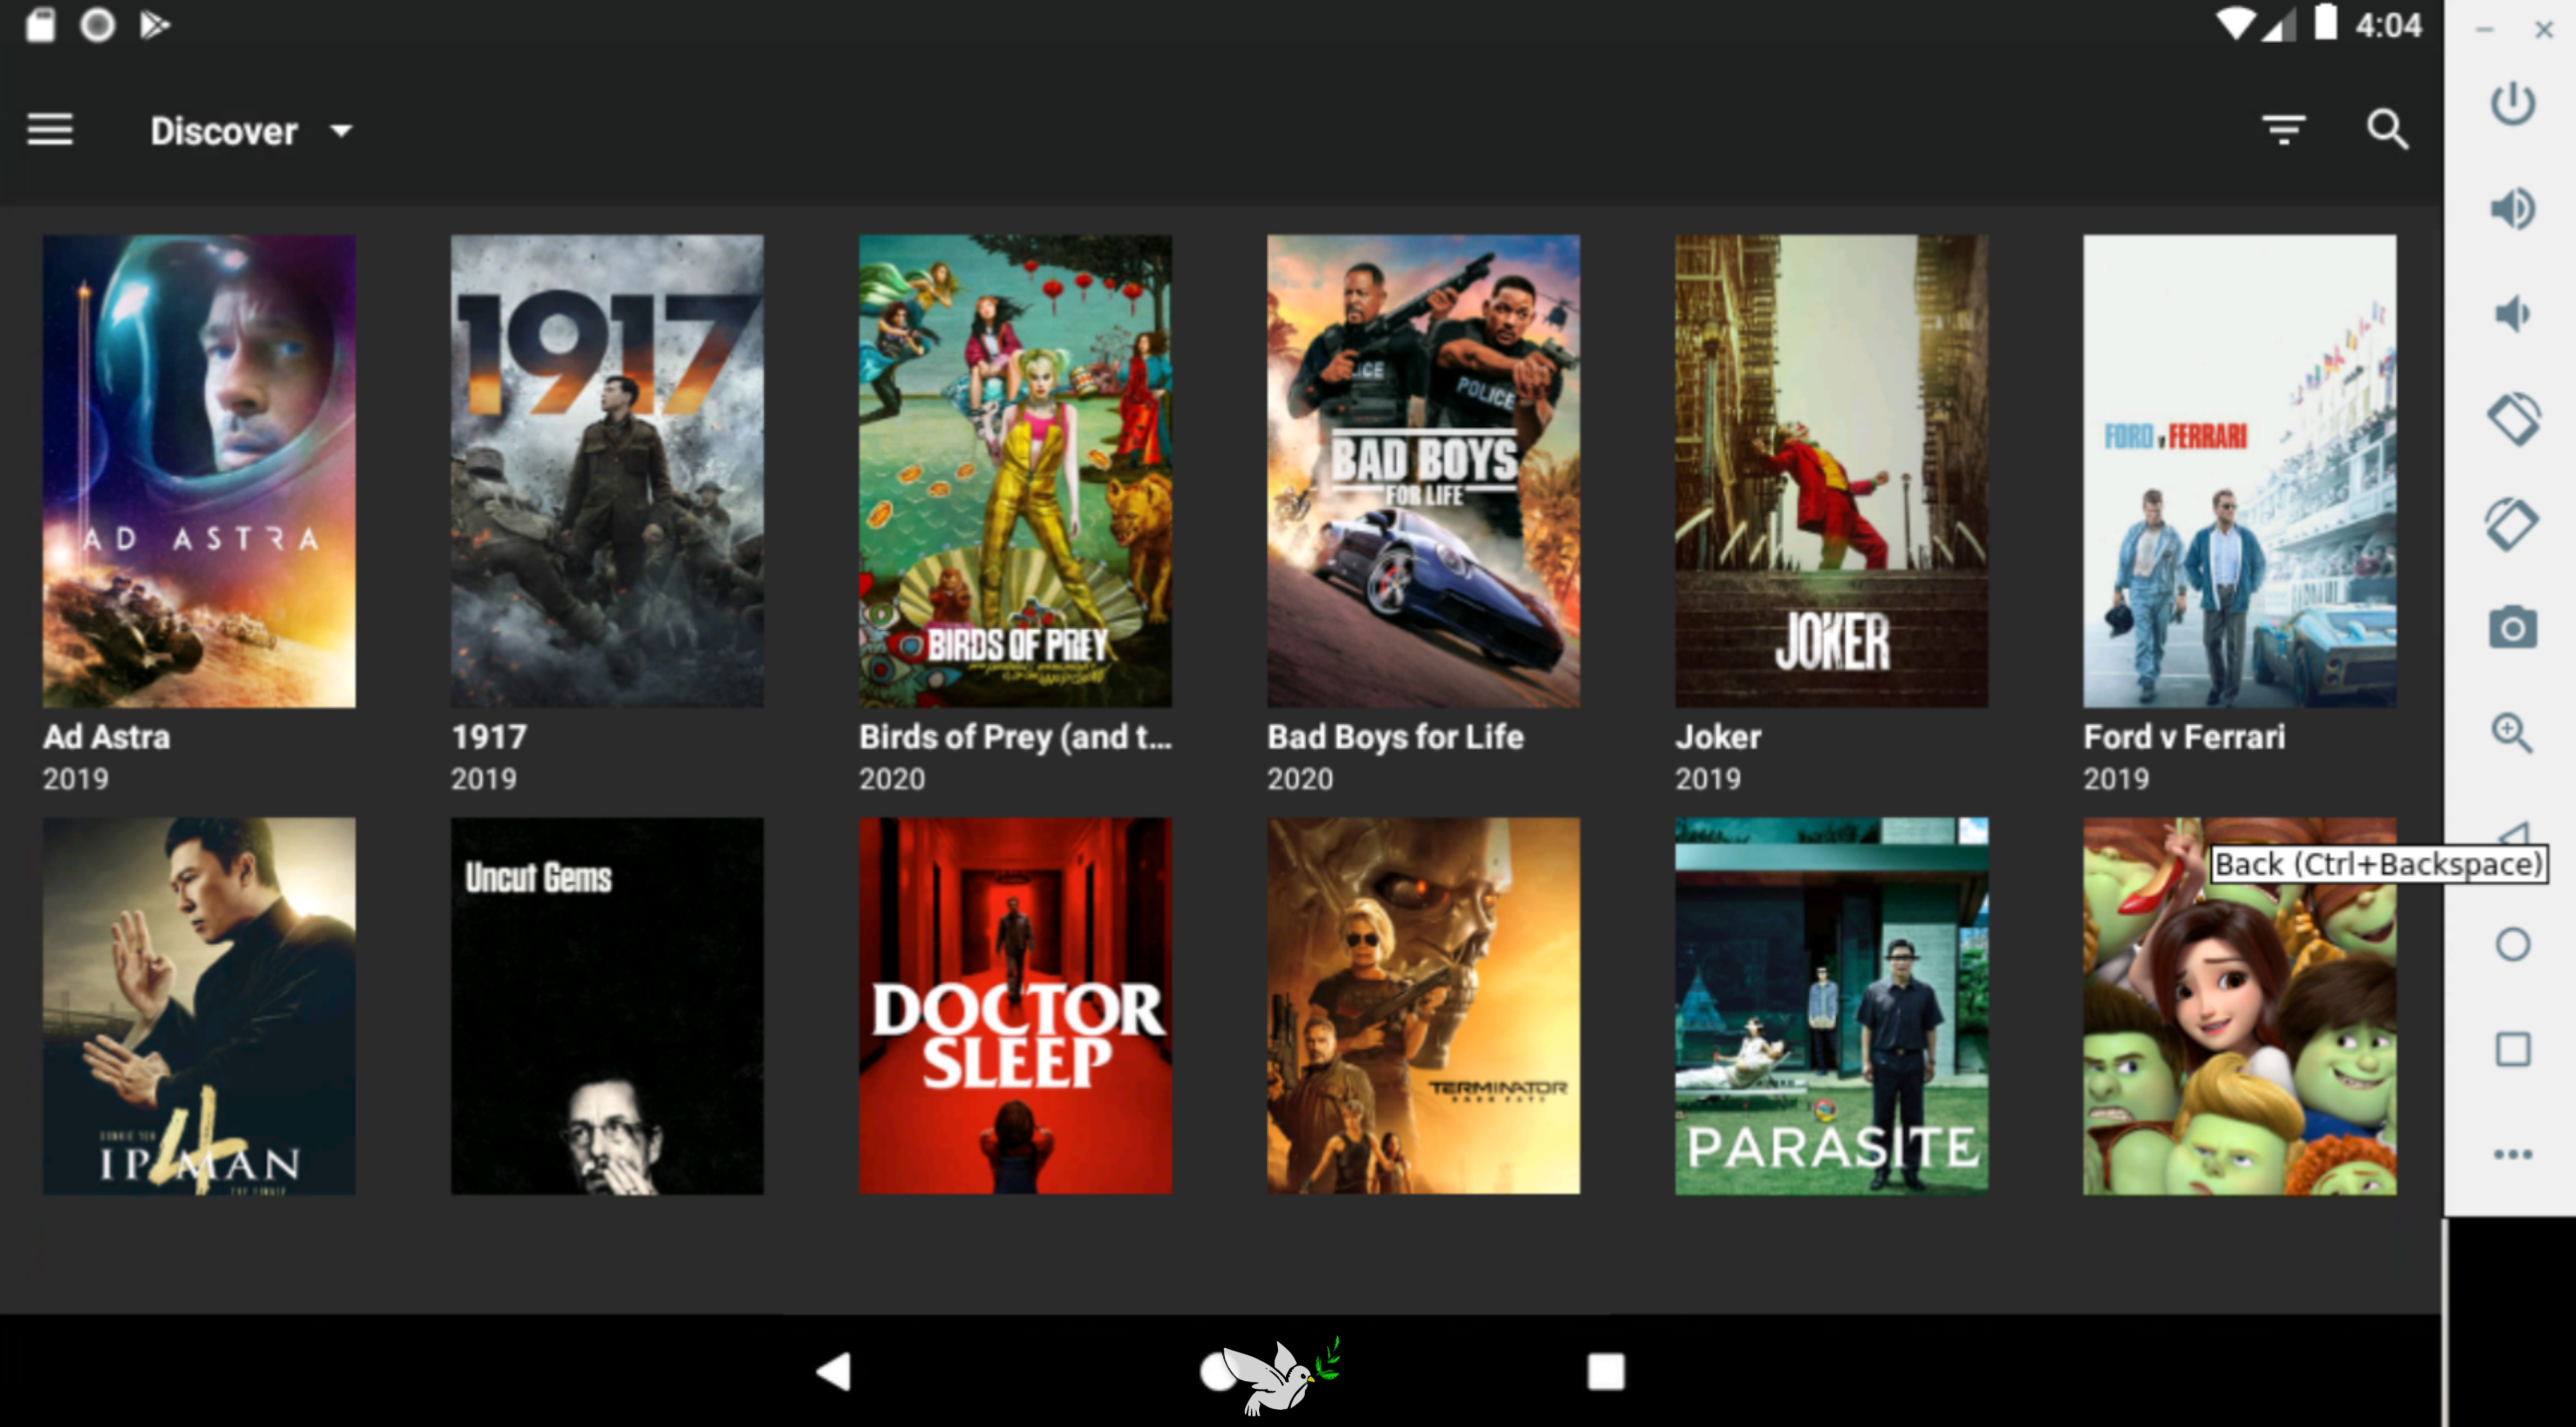Click the emulator volume up icon

point(2512,208)
